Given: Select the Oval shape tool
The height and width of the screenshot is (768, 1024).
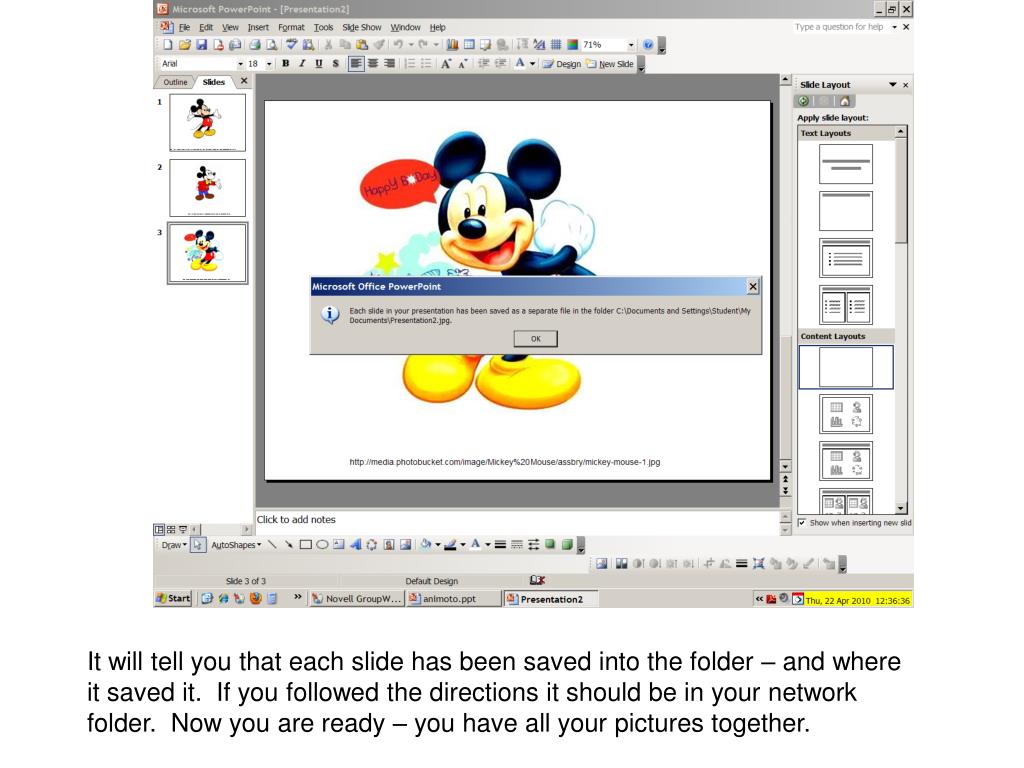Looking at the screenshot, I should [x=322, y=545].
